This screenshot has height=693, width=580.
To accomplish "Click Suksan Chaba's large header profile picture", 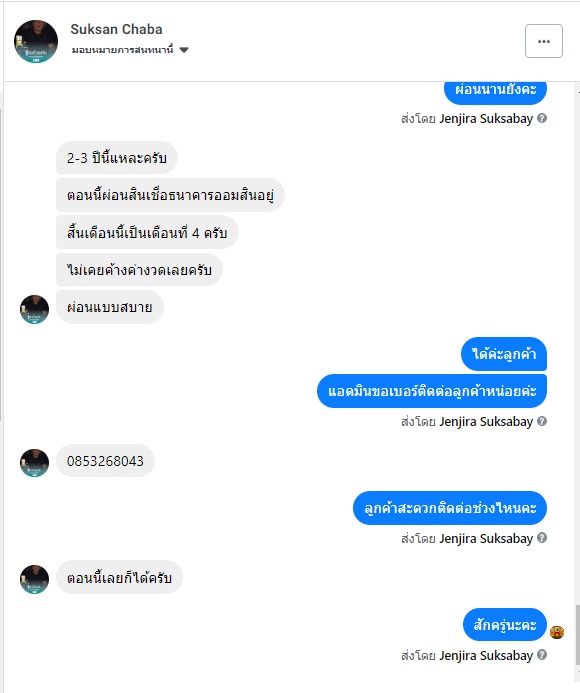I will (x=36, y=41).
